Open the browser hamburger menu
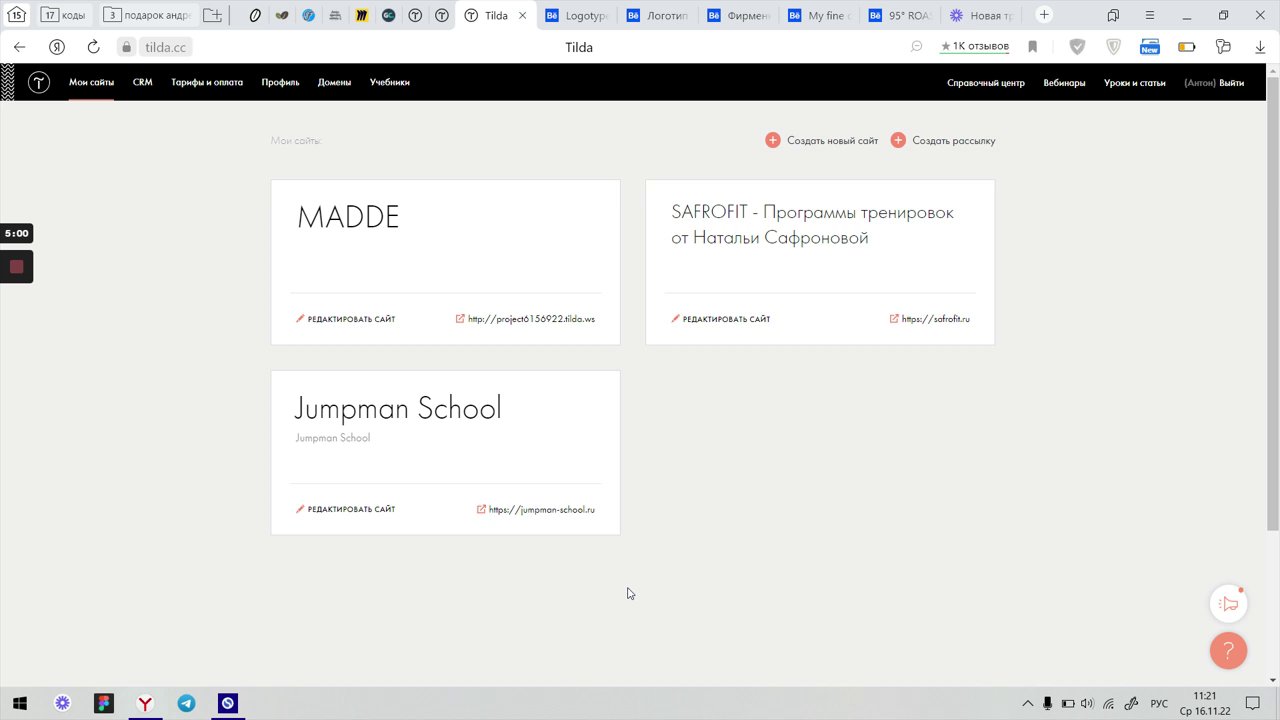 click(x=1150, y=15)
